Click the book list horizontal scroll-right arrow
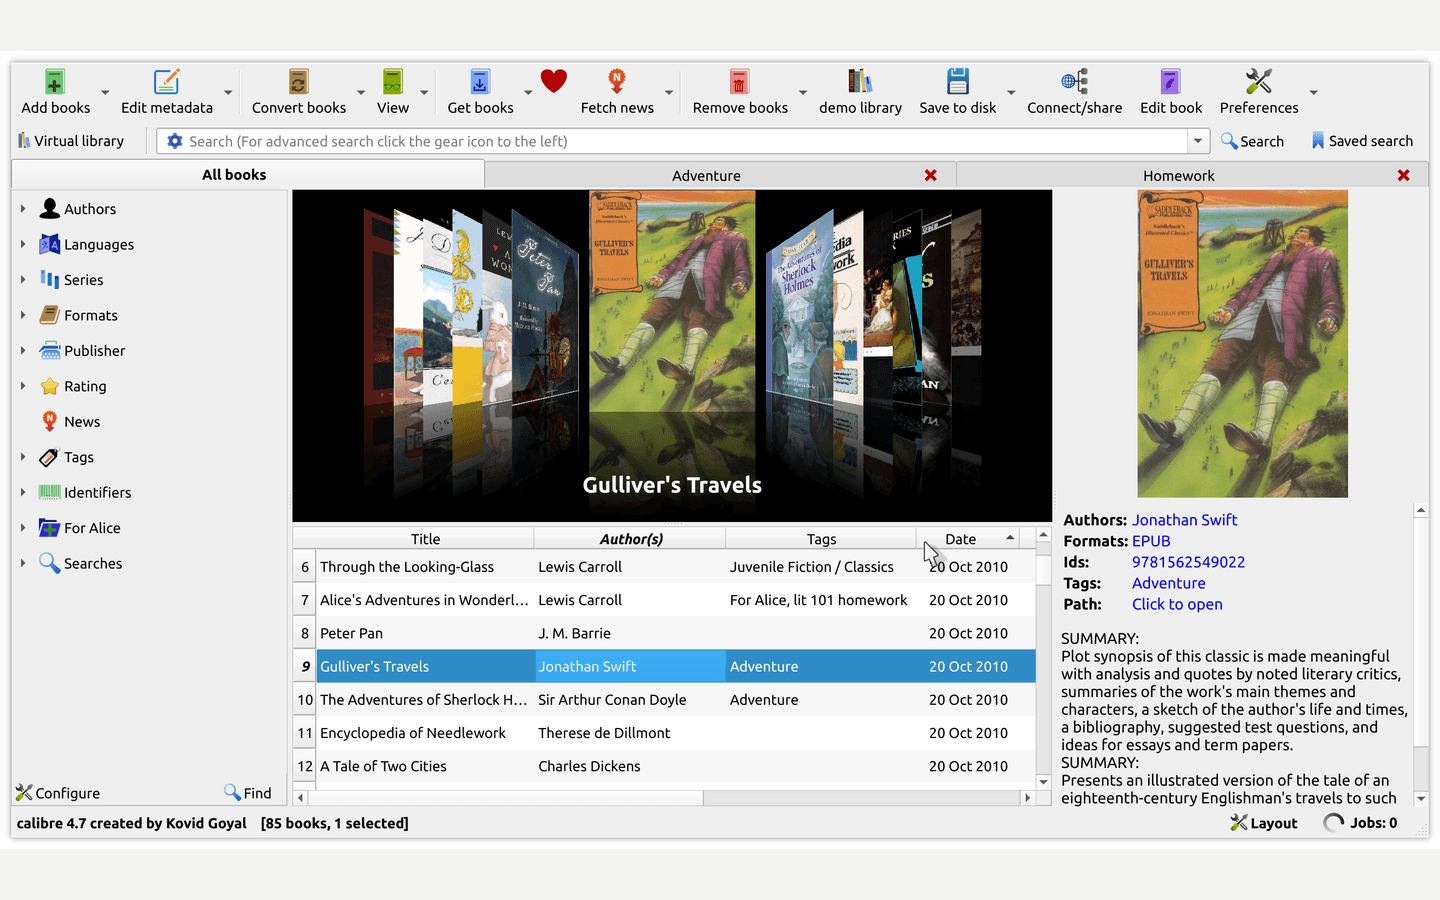Image resolution: width=1440 pixels, height=900 pixels. point(1027,798)
